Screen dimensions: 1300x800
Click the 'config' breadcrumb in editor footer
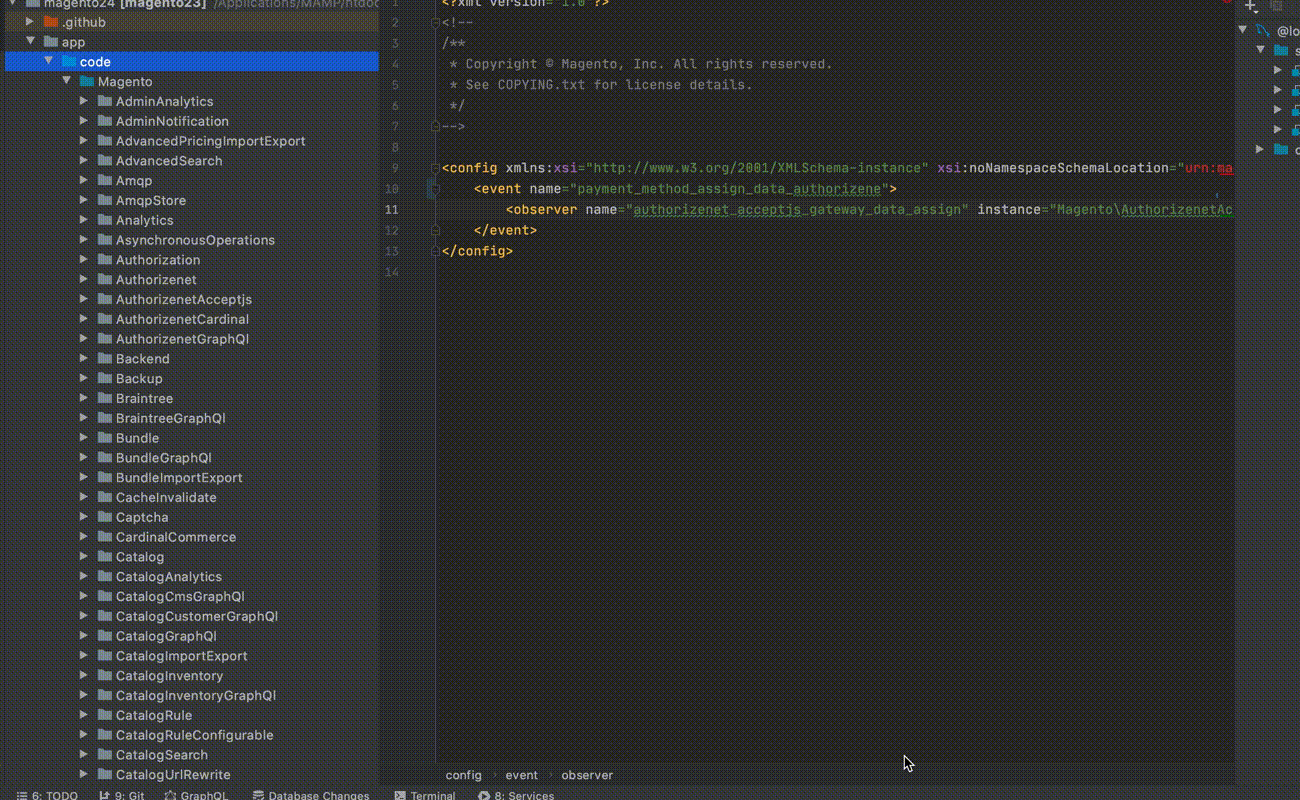point(463,775)
